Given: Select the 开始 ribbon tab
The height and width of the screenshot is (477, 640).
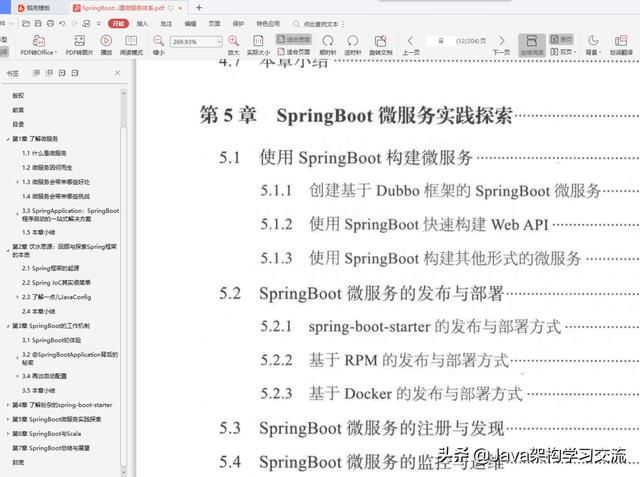Looking at the screenshot, I should click(118, 24).
